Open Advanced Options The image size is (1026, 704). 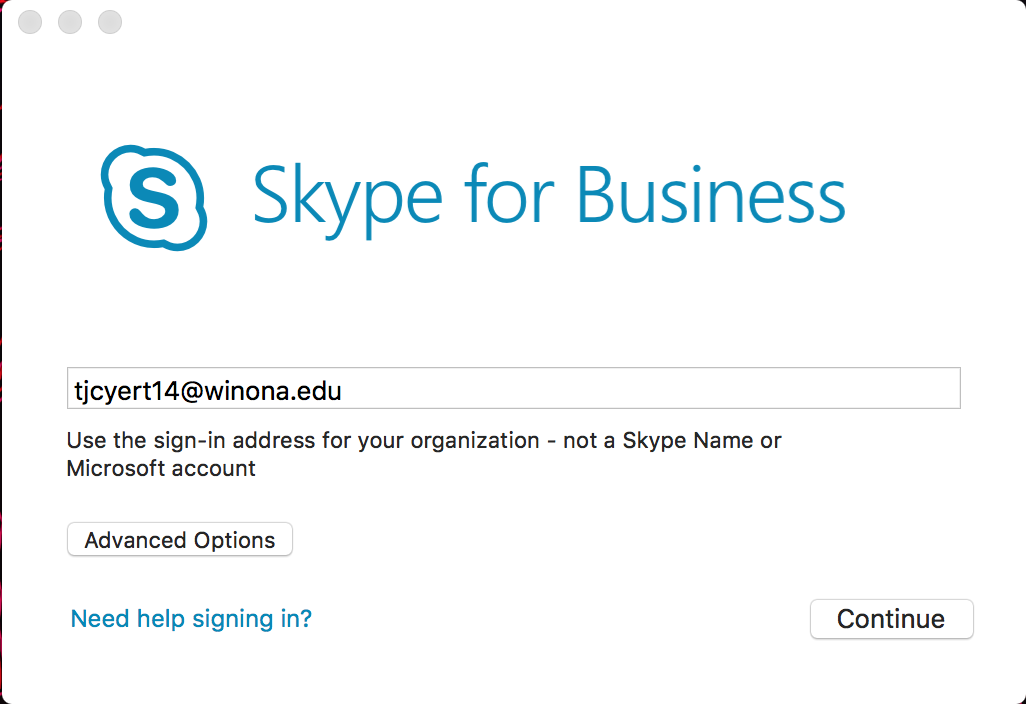pos(180,540)
